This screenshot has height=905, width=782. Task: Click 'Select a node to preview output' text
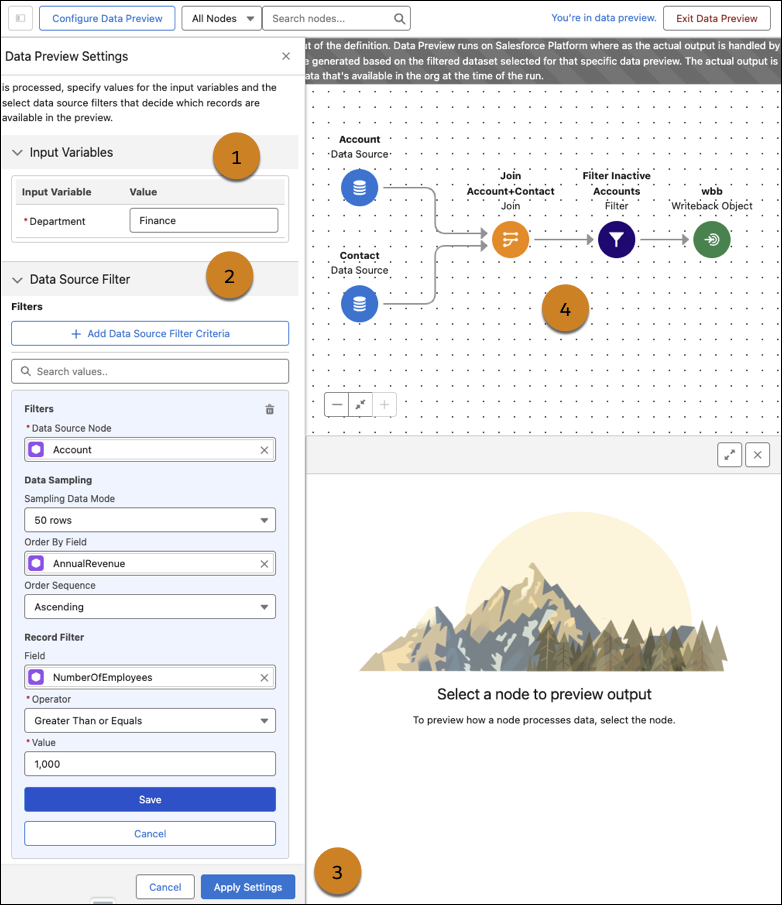(x=544, y=694)
